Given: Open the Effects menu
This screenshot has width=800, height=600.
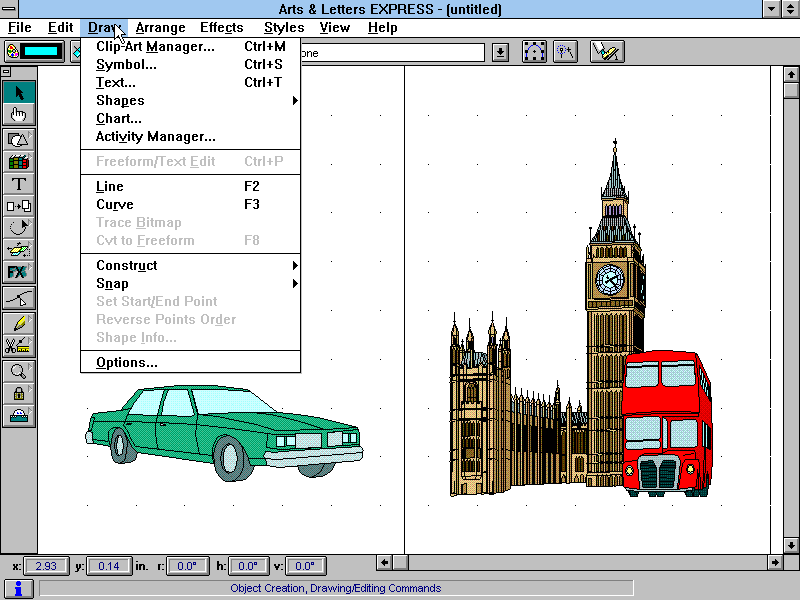Looking at the screenshot, I should point(221,28).
